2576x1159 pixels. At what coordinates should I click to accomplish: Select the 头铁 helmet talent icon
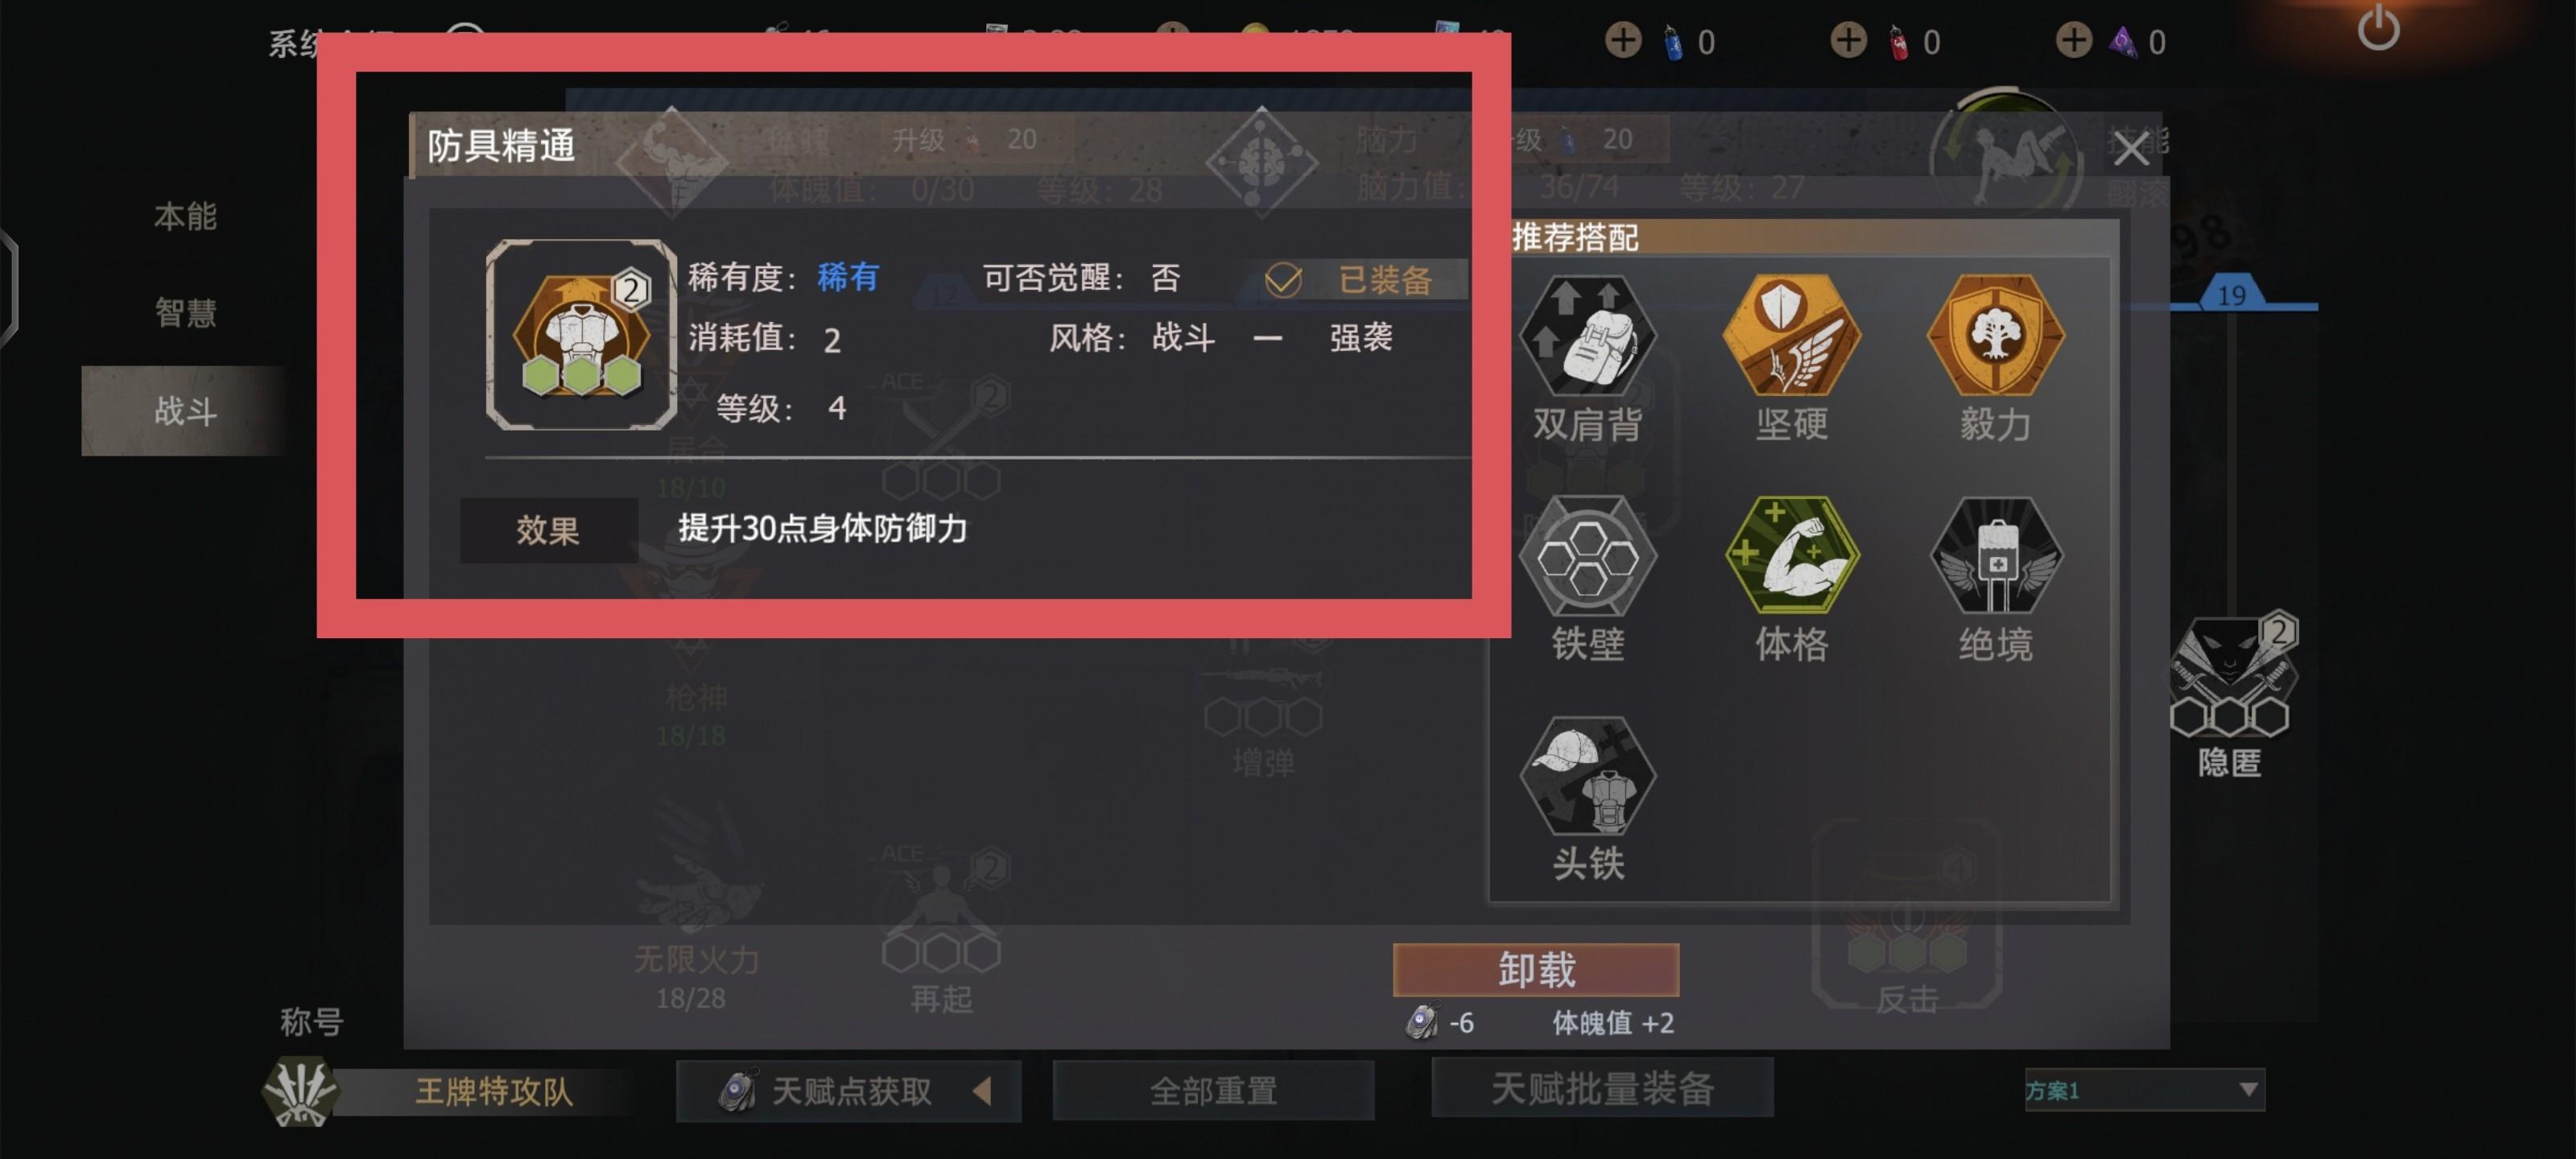coord(1588,776)
